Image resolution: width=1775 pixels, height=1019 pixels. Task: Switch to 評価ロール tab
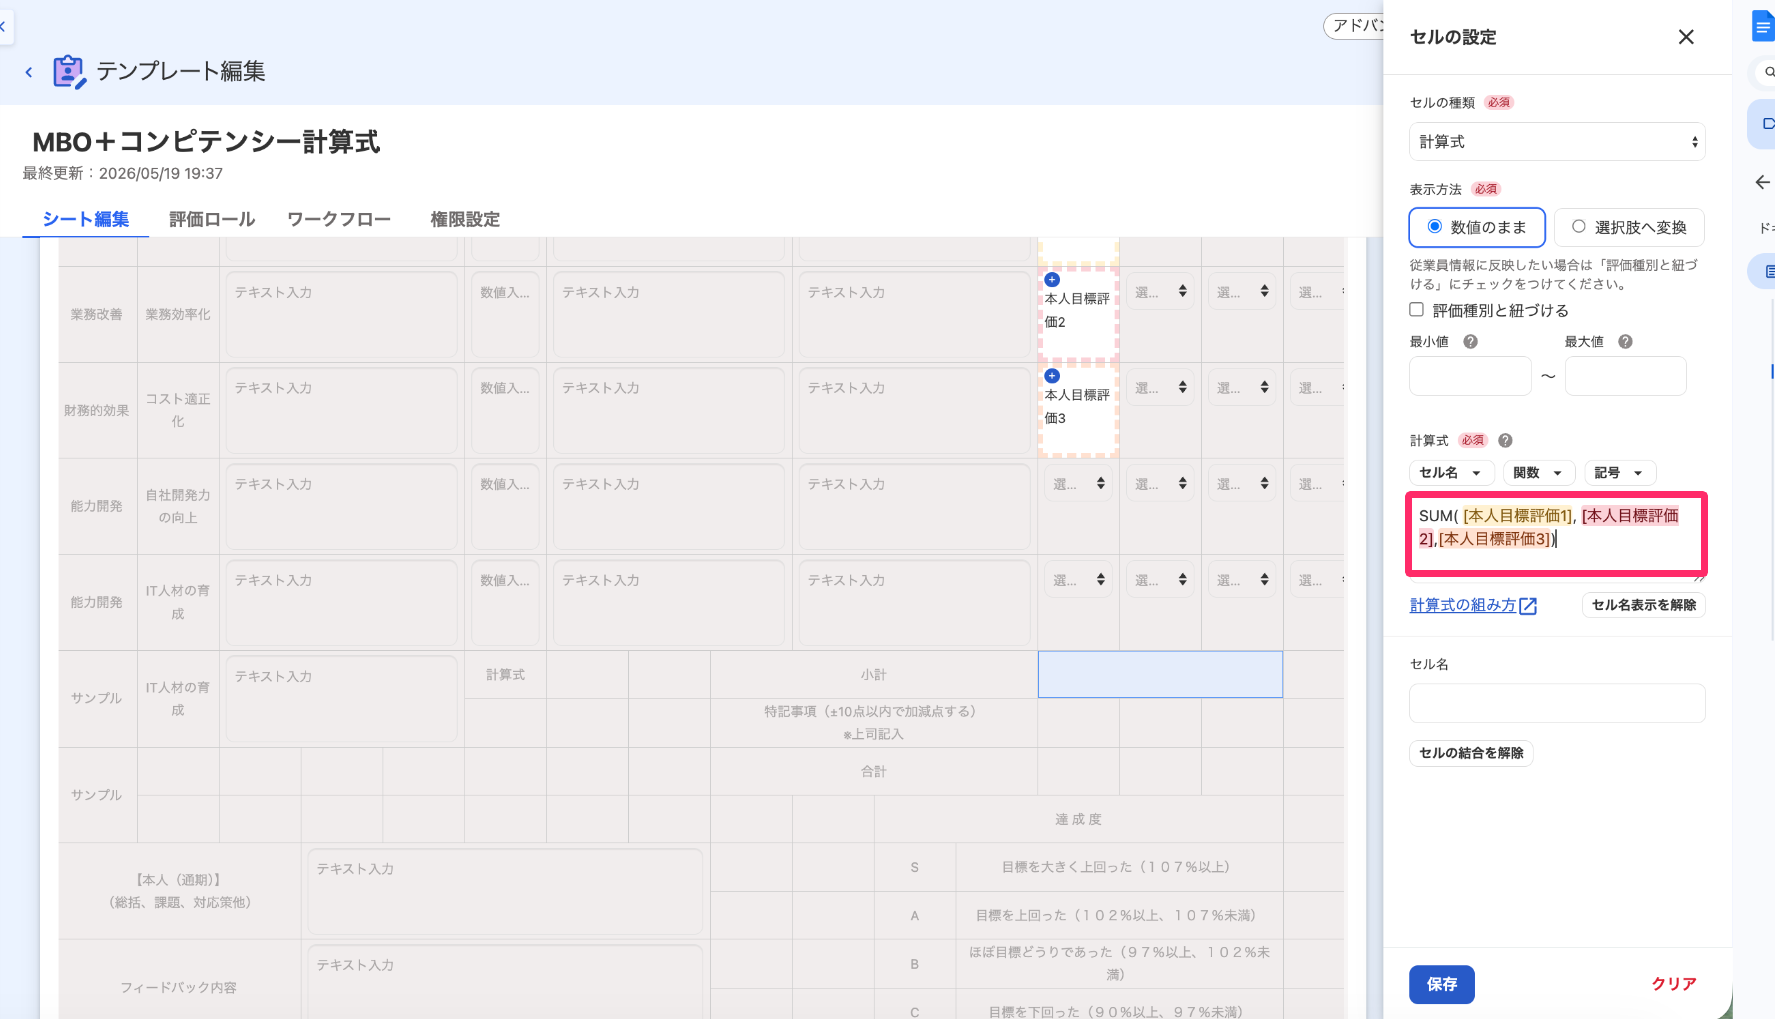(212, 219)
